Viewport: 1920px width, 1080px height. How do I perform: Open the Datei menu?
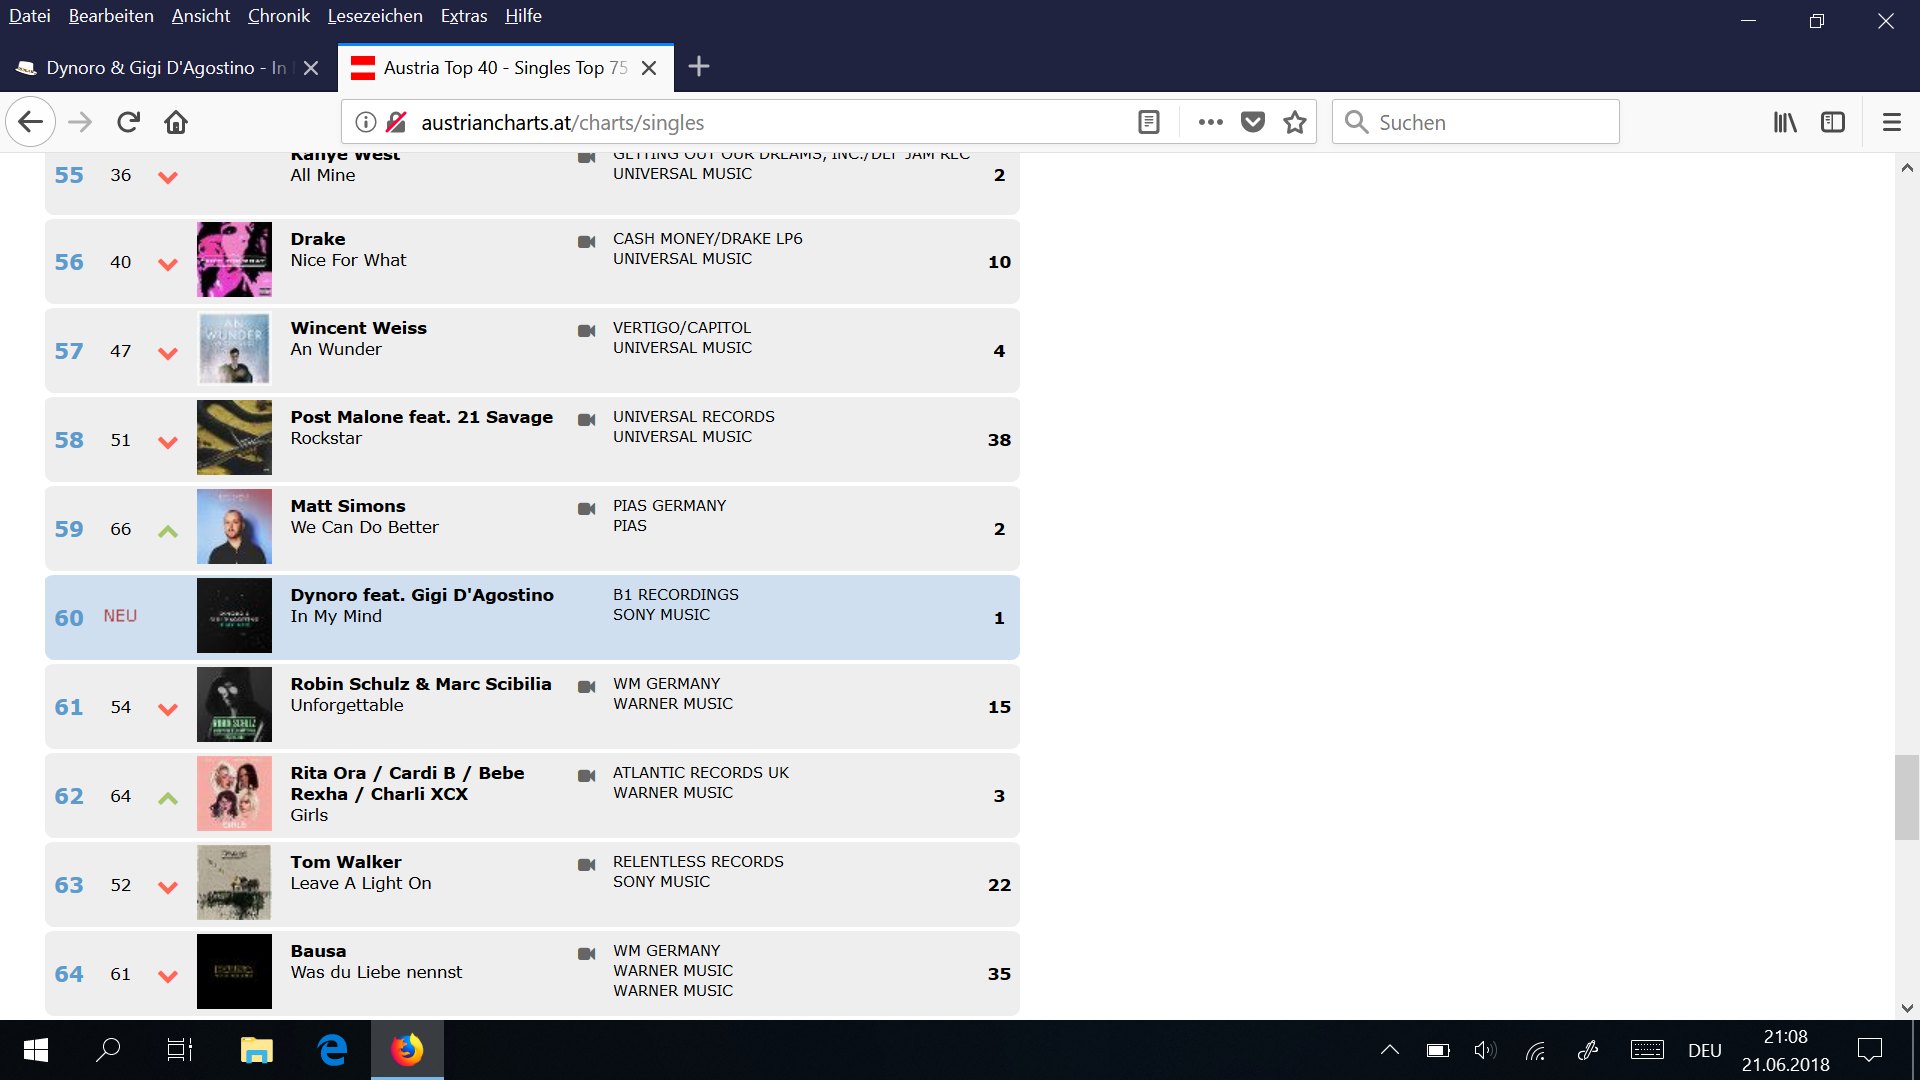coord(30,16)
